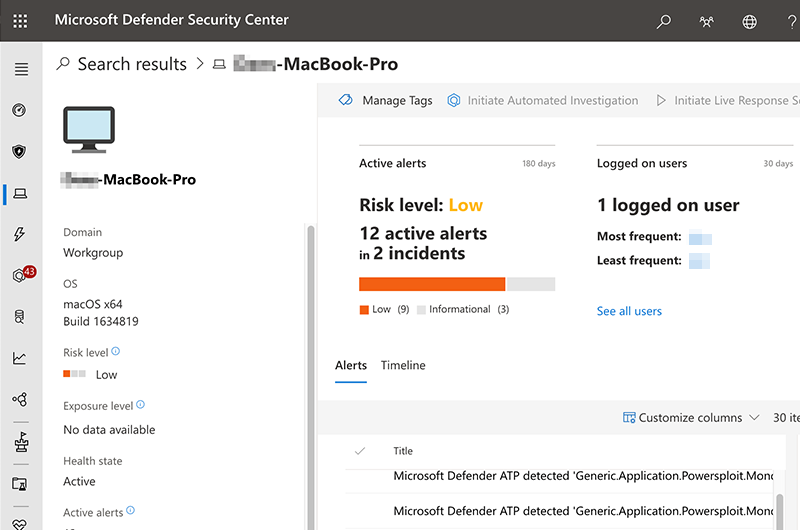Open the second Generic.Application.Powersploit alert row
Image resolution: width=800 pixels, height=530 pixels.
pos(559,511)
